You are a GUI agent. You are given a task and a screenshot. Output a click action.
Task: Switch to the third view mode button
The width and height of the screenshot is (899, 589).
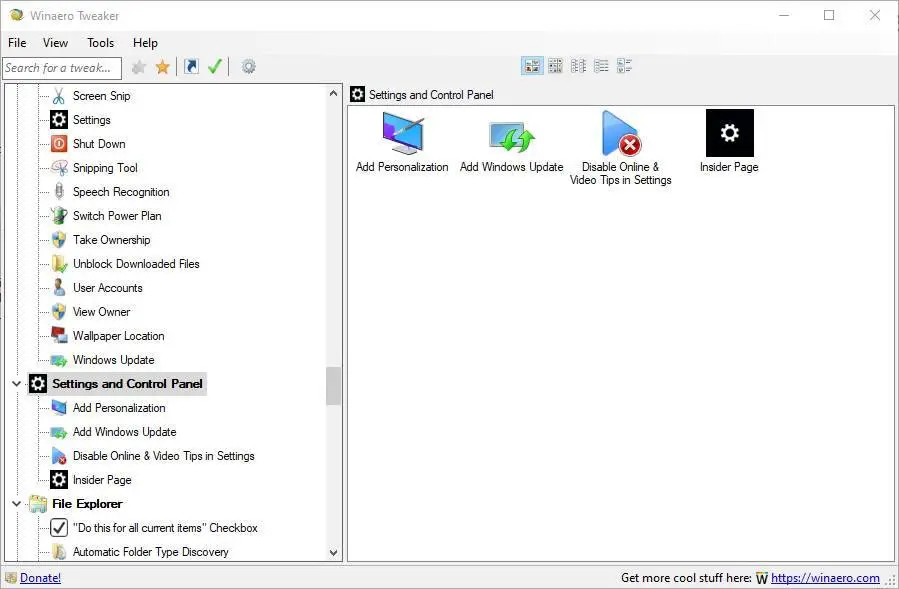point(578,66)
